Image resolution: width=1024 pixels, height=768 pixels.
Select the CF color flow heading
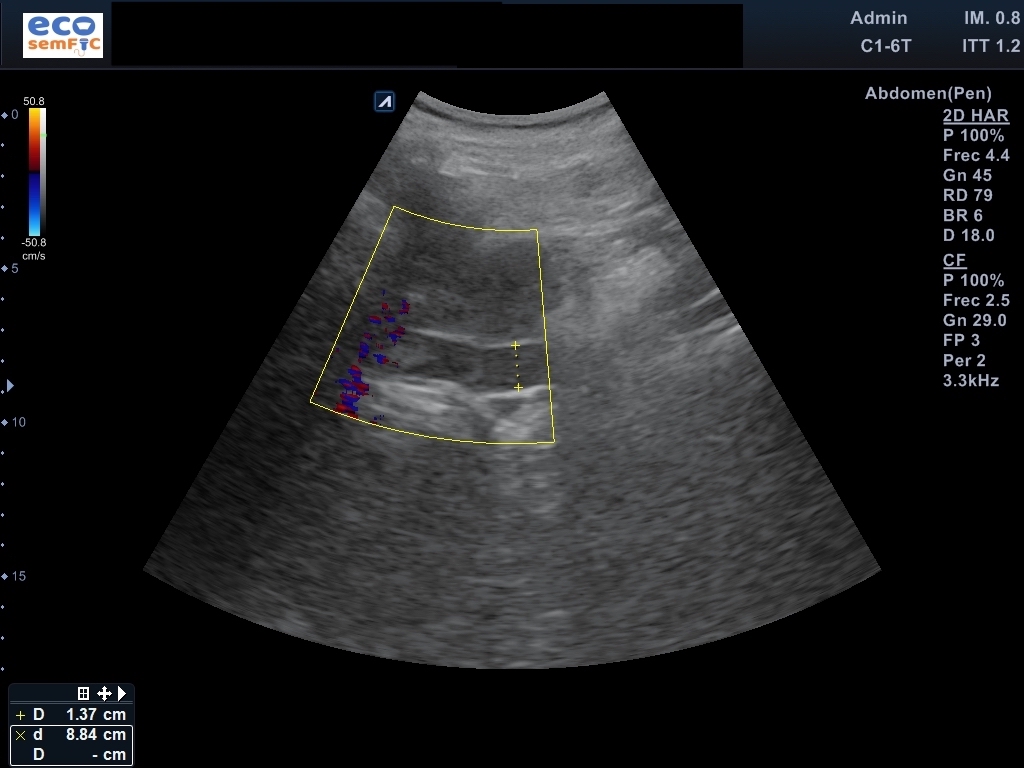point(954,260)
